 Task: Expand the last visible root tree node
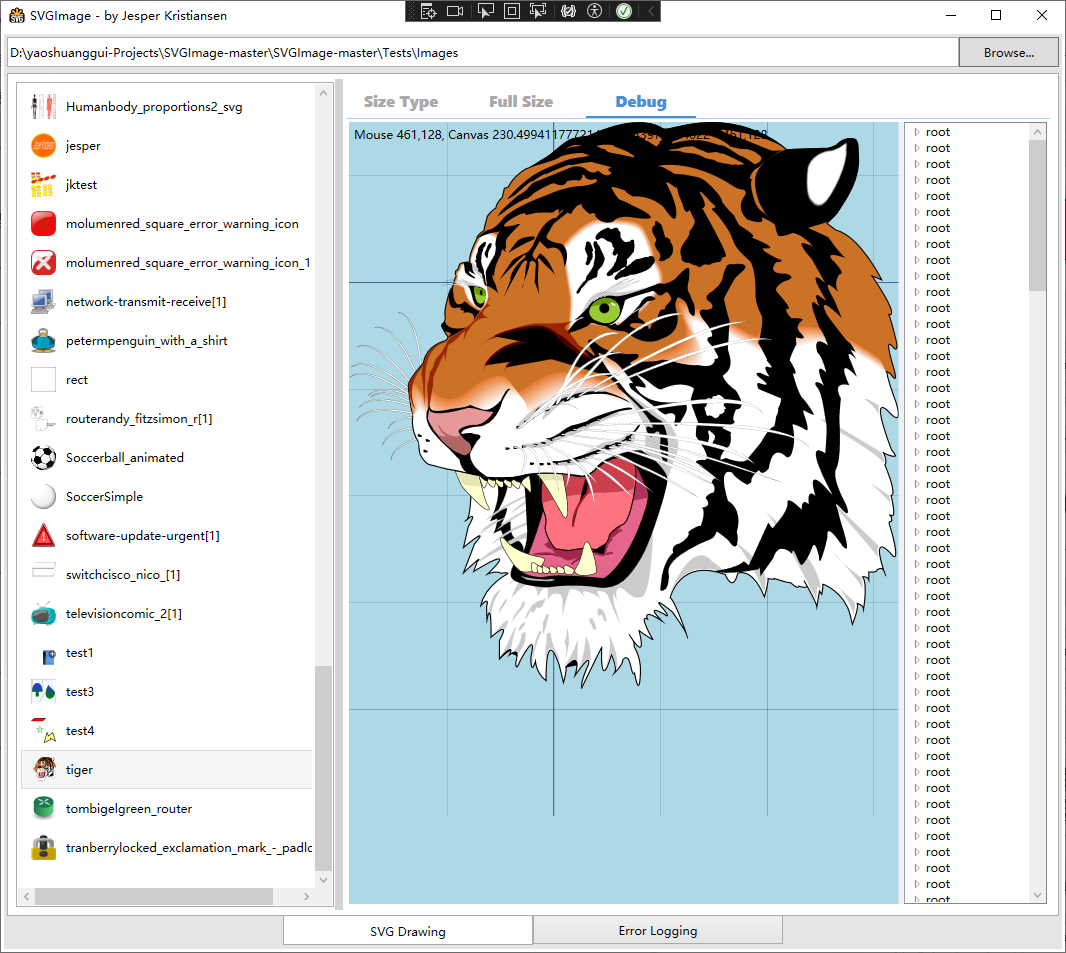coord(916,884)
